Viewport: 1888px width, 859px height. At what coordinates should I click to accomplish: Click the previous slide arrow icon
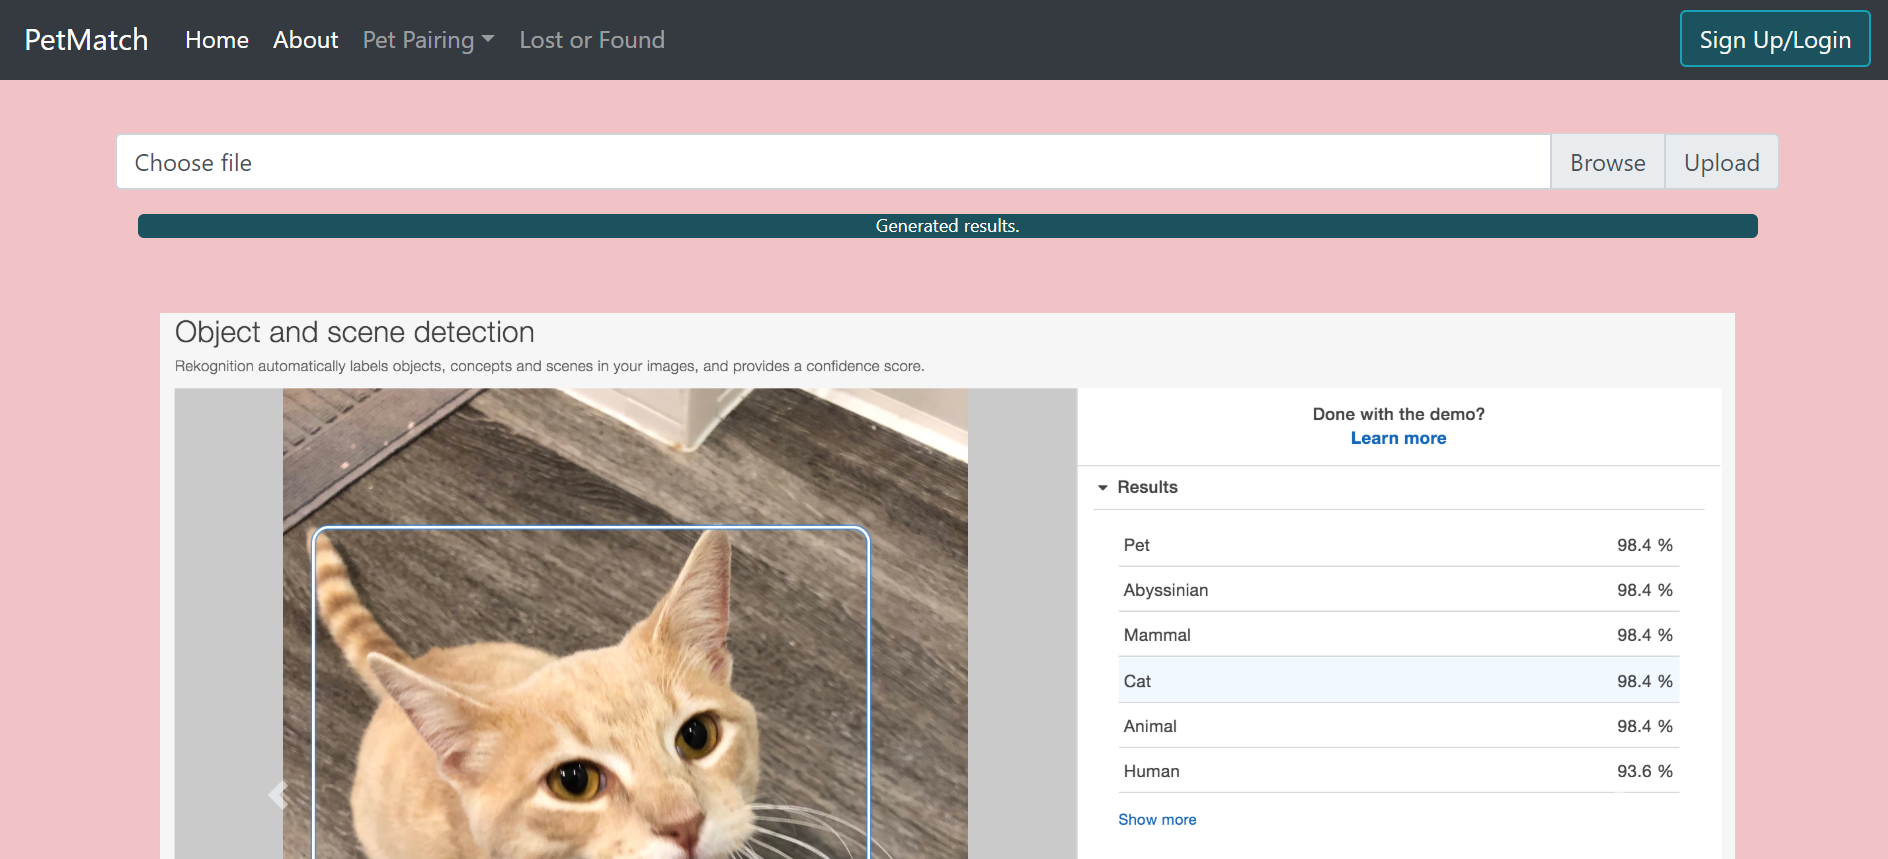(278, 795)
